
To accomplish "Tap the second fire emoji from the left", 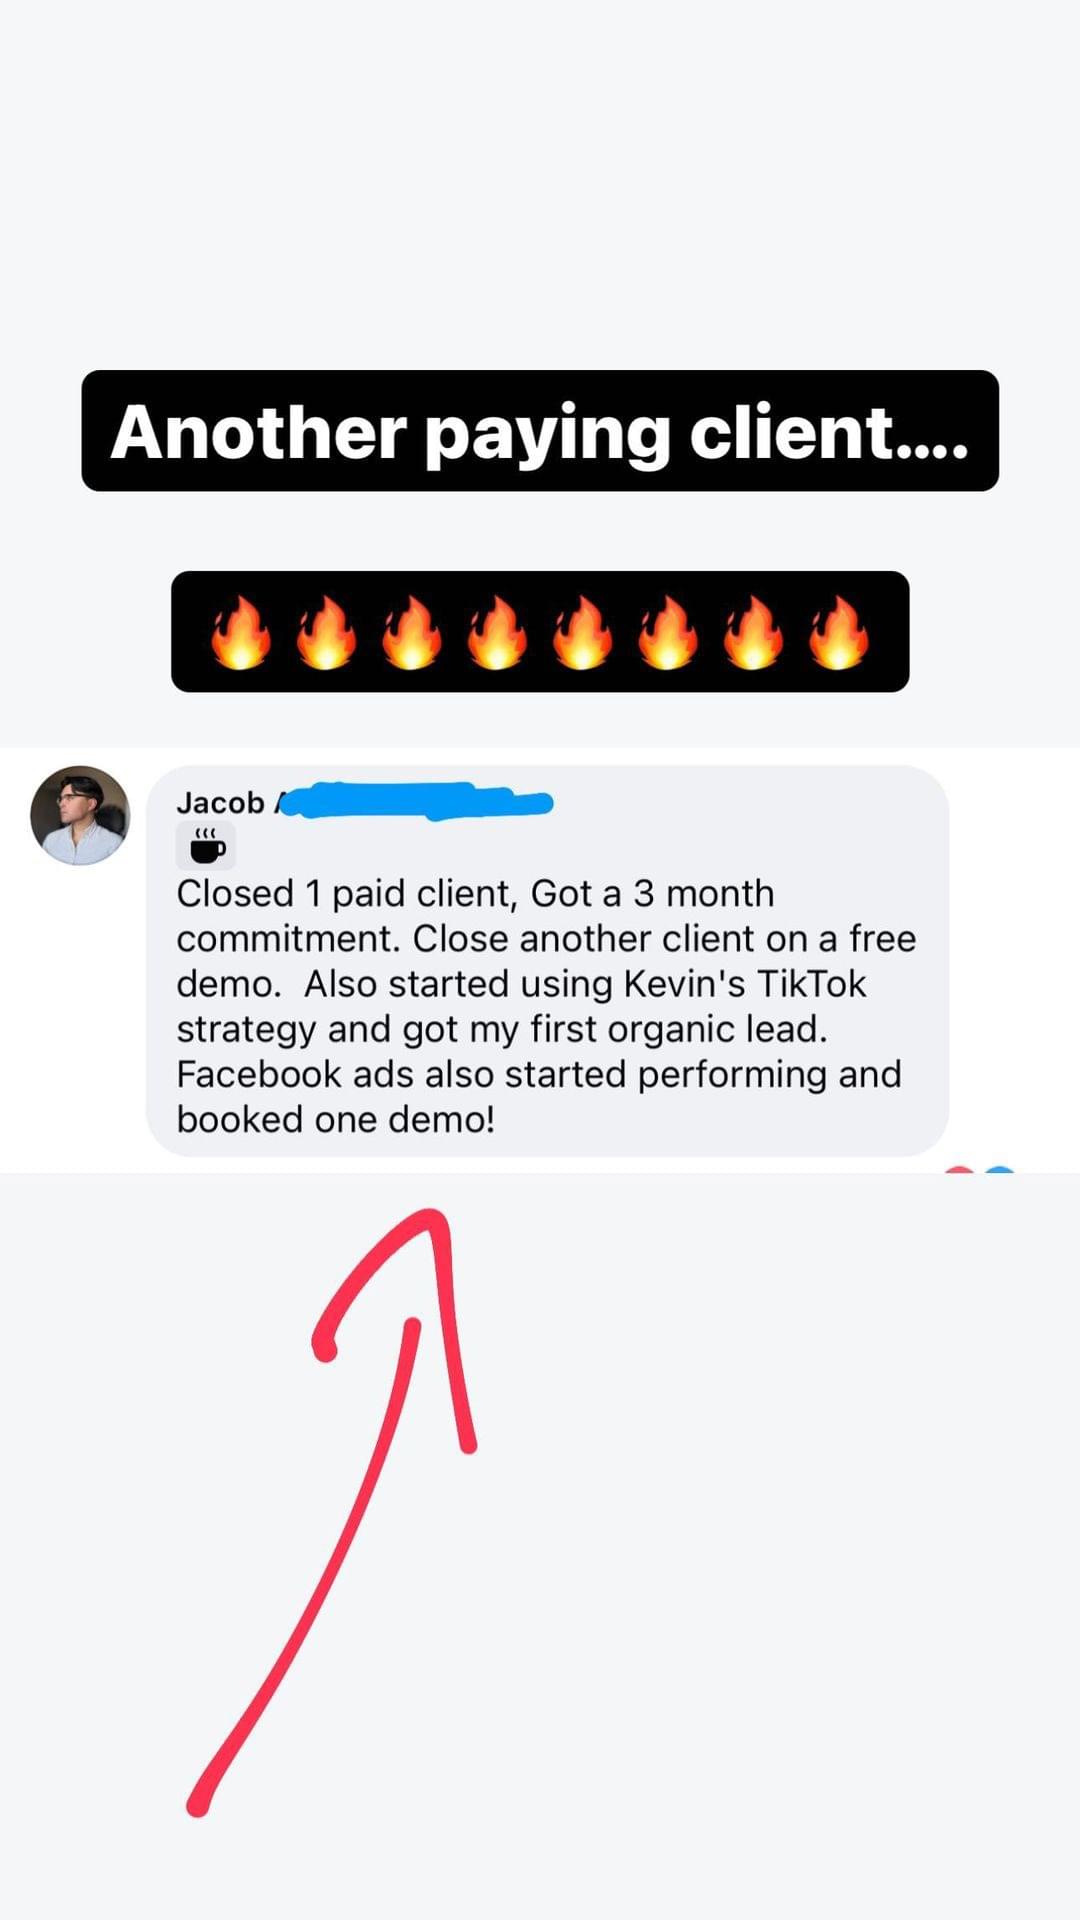I will 326,632.
